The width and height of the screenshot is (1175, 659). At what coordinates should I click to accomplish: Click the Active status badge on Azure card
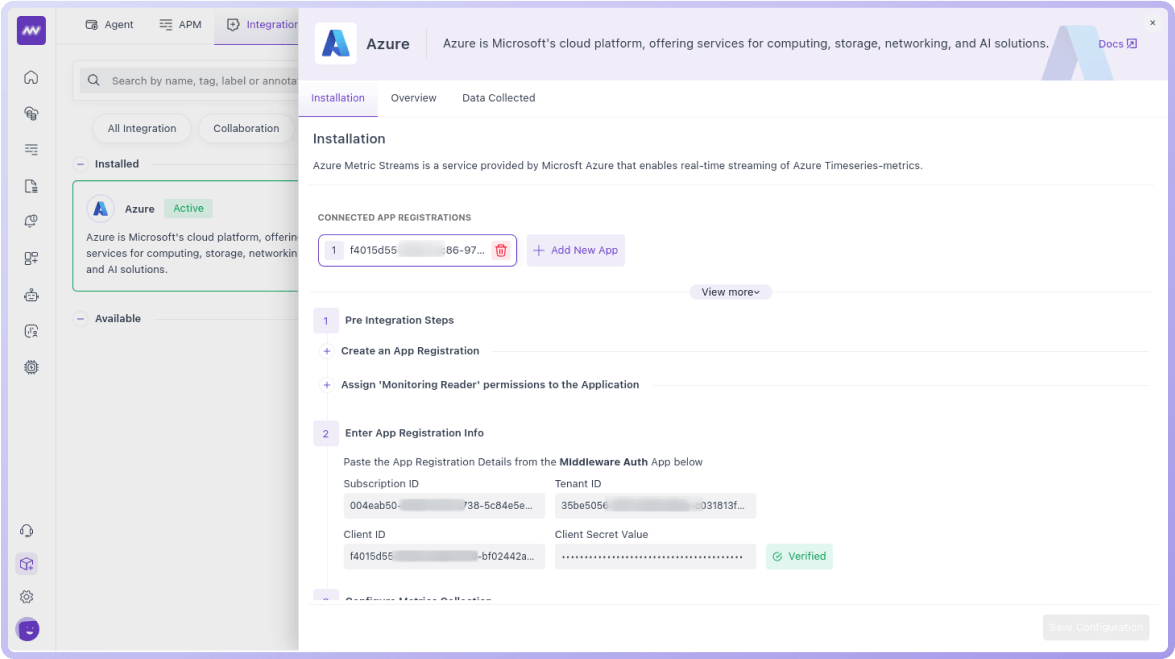tap(189, 208)
